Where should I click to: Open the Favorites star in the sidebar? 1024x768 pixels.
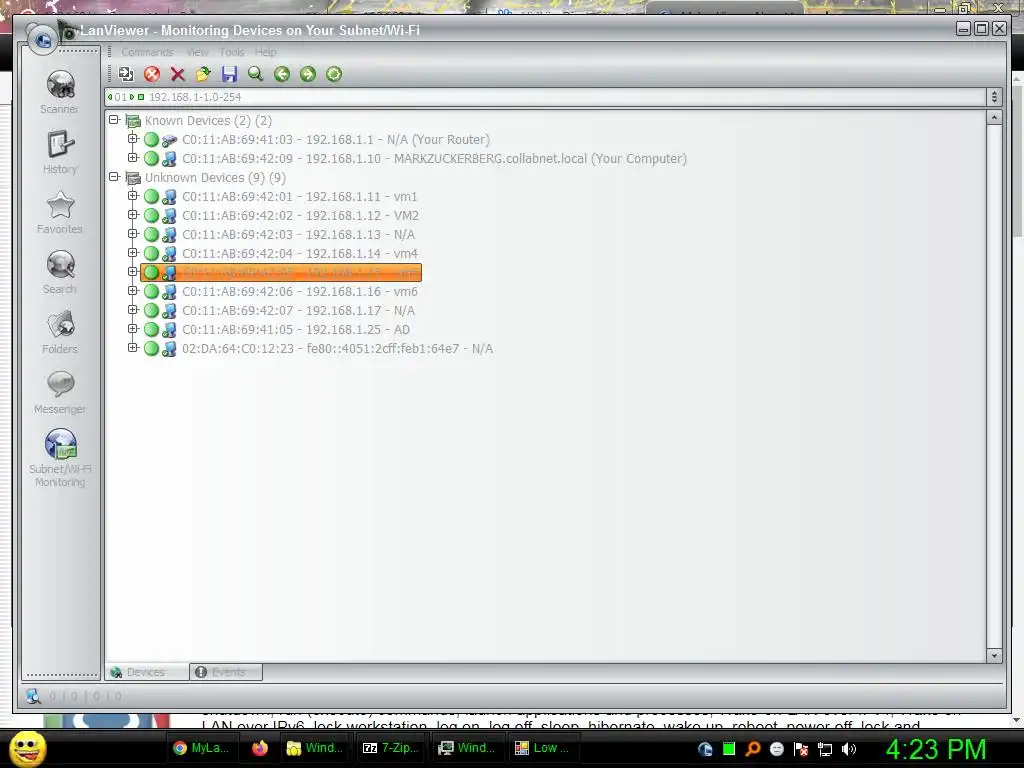coord(60,212)
